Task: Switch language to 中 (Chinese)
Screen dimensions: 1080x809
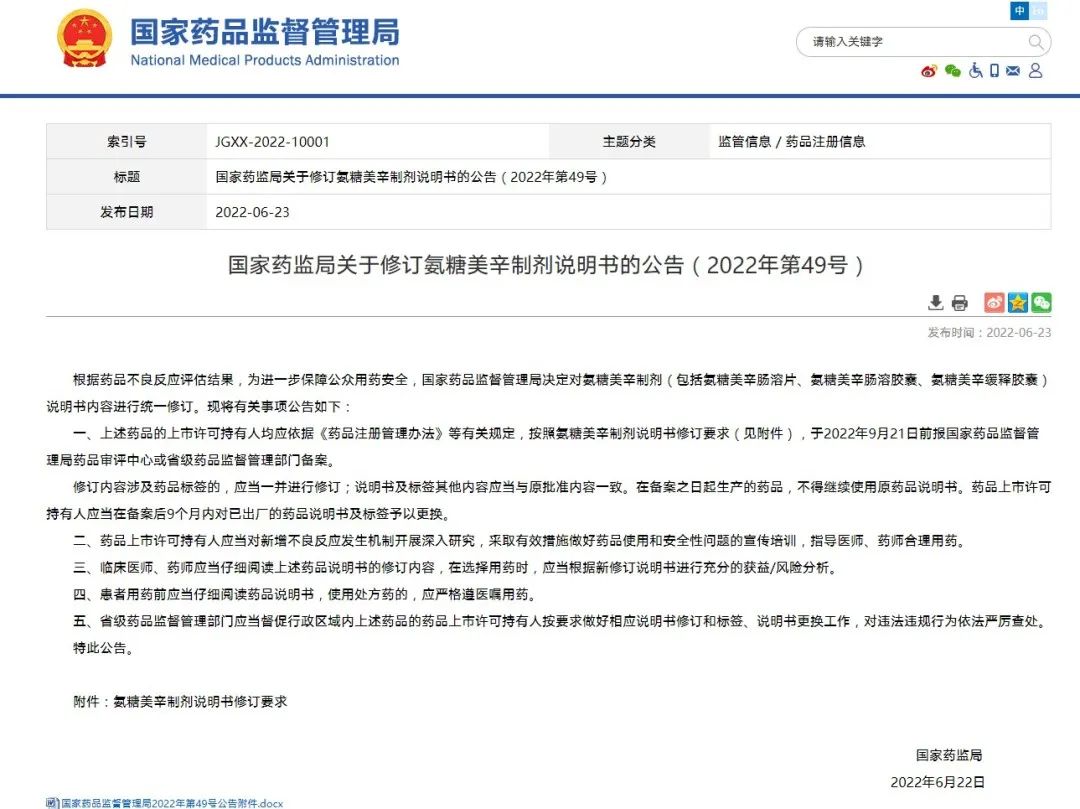Action: click(1019, 11)
